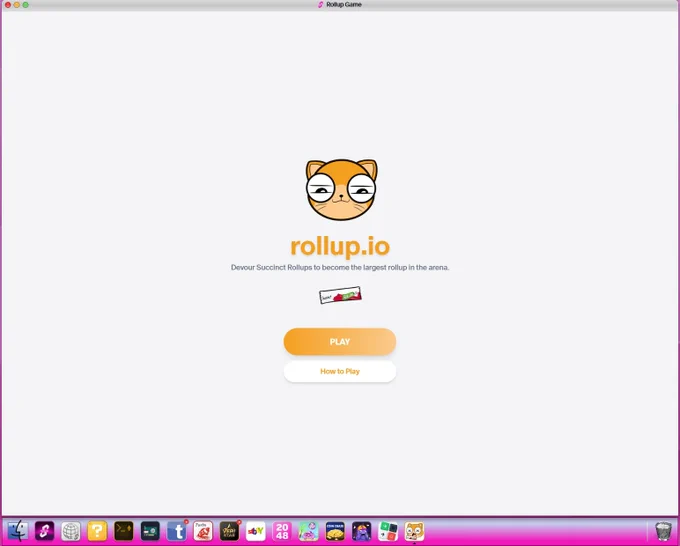The image size is (680, 546).
Task: Minimize the window with the yellow button
Action: [17, 5]
